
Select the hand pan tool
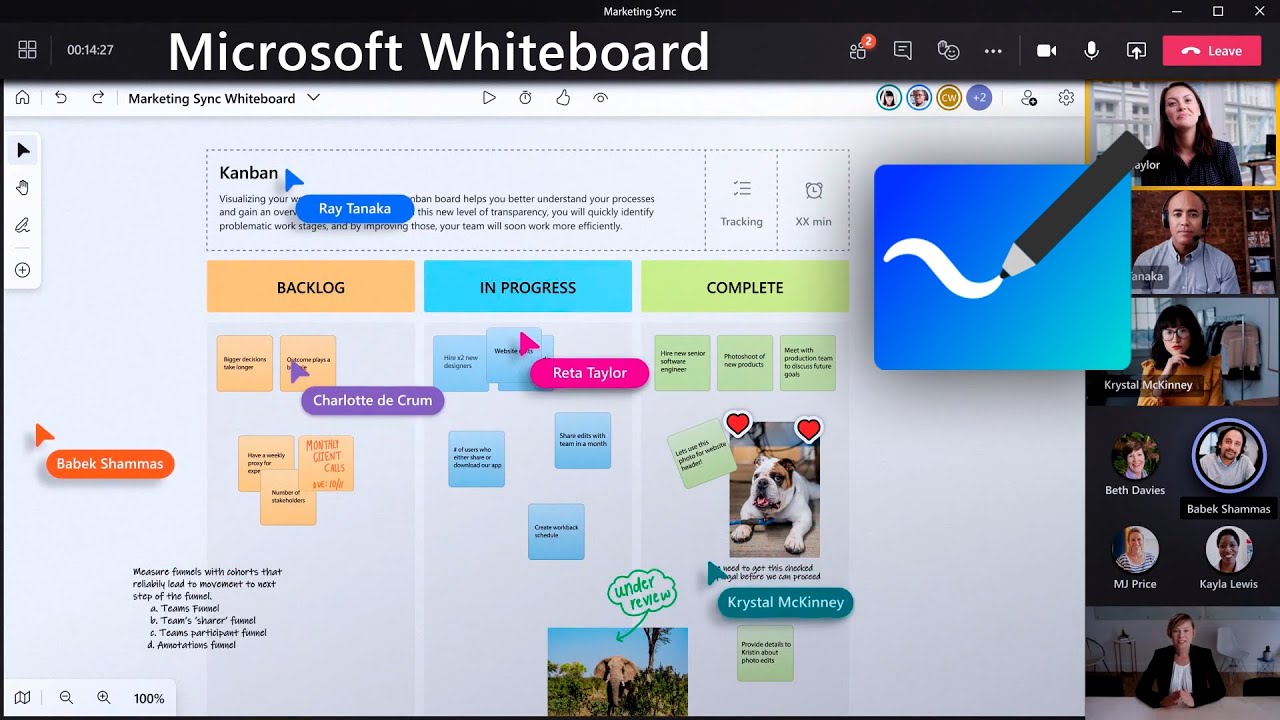point(23,188)
